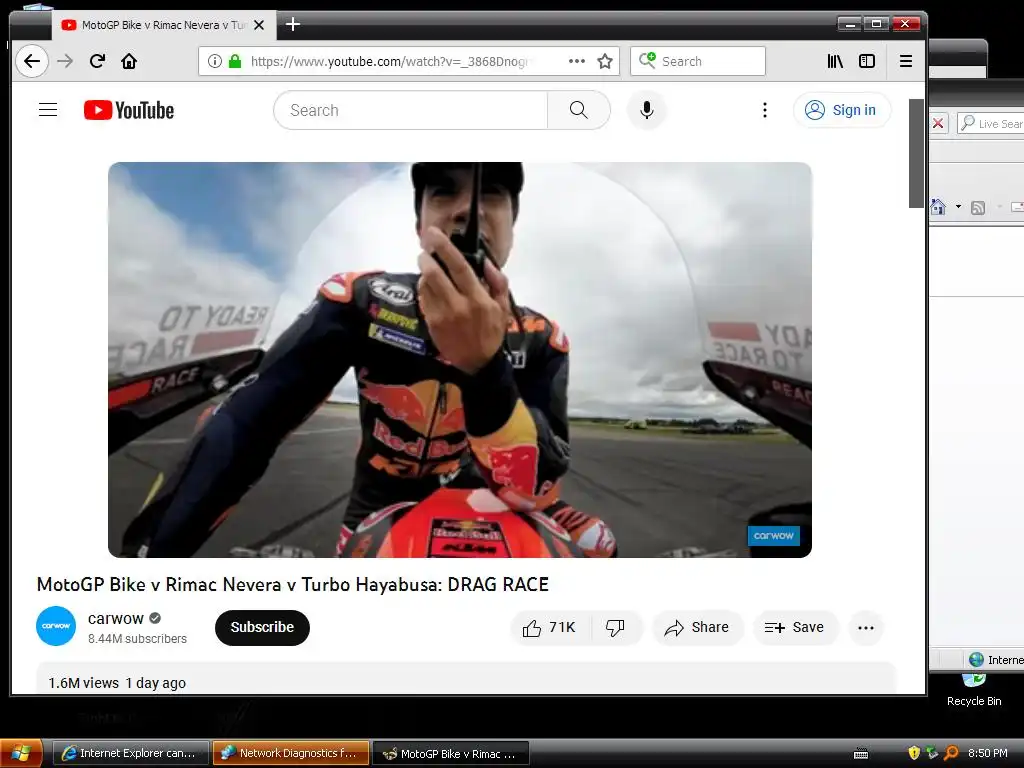Click Home icon in Internet Explorer toolbar
The image size is (1024, 768).
pyautogui.click(x=938, y=207)
